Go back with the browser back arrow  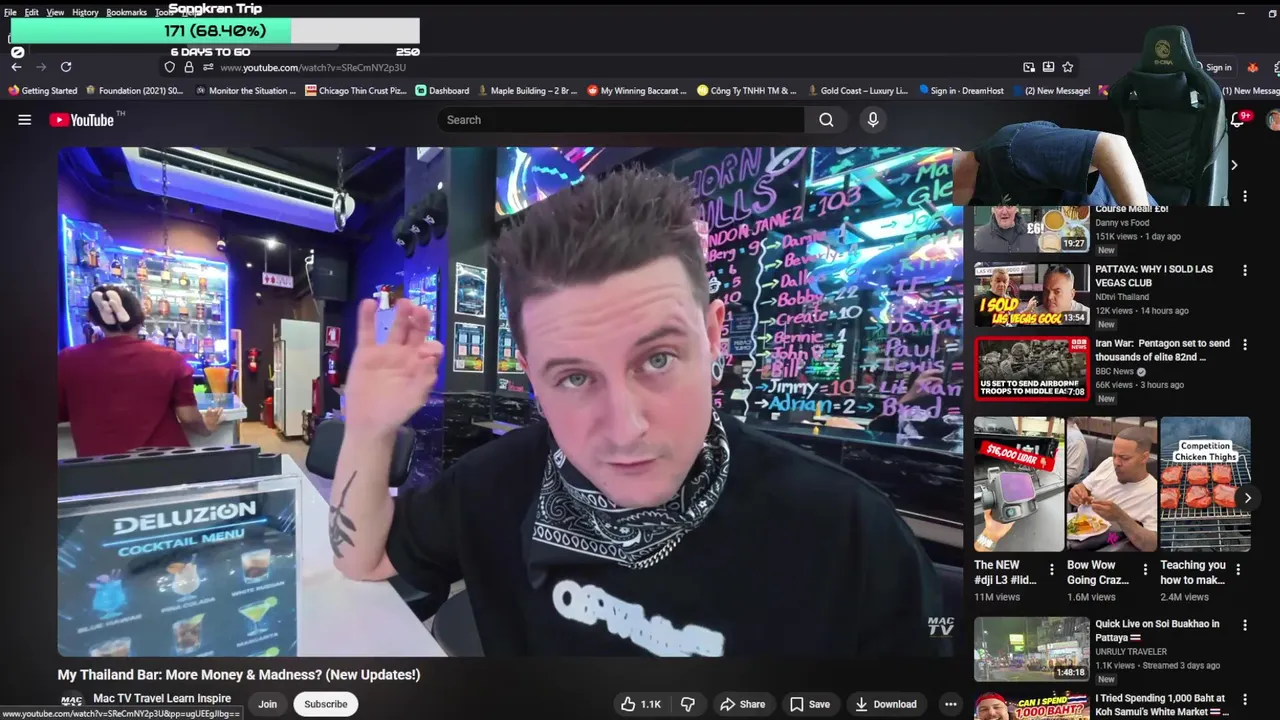[x=16, y=67]
